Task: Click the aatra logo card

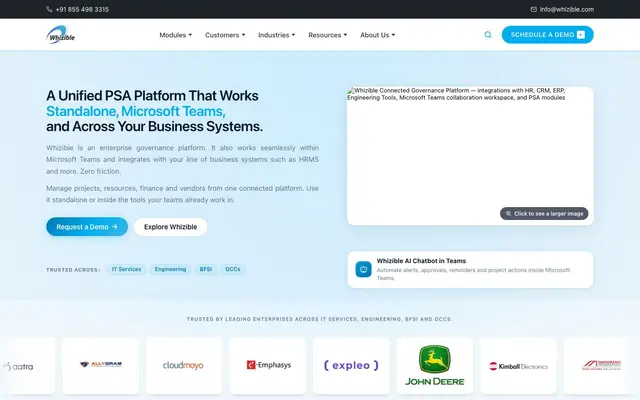Action: tap(27, 366)
